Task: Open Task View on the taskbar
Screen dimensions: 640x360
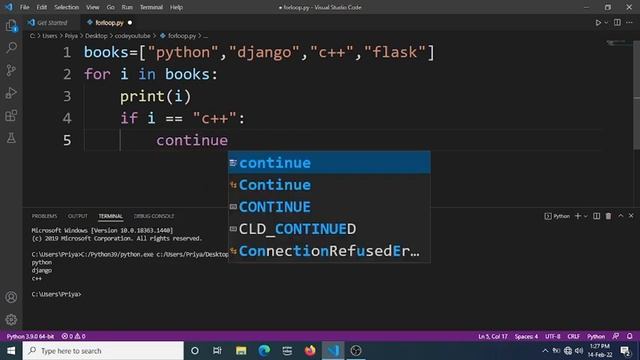Action: click(217, 351)
